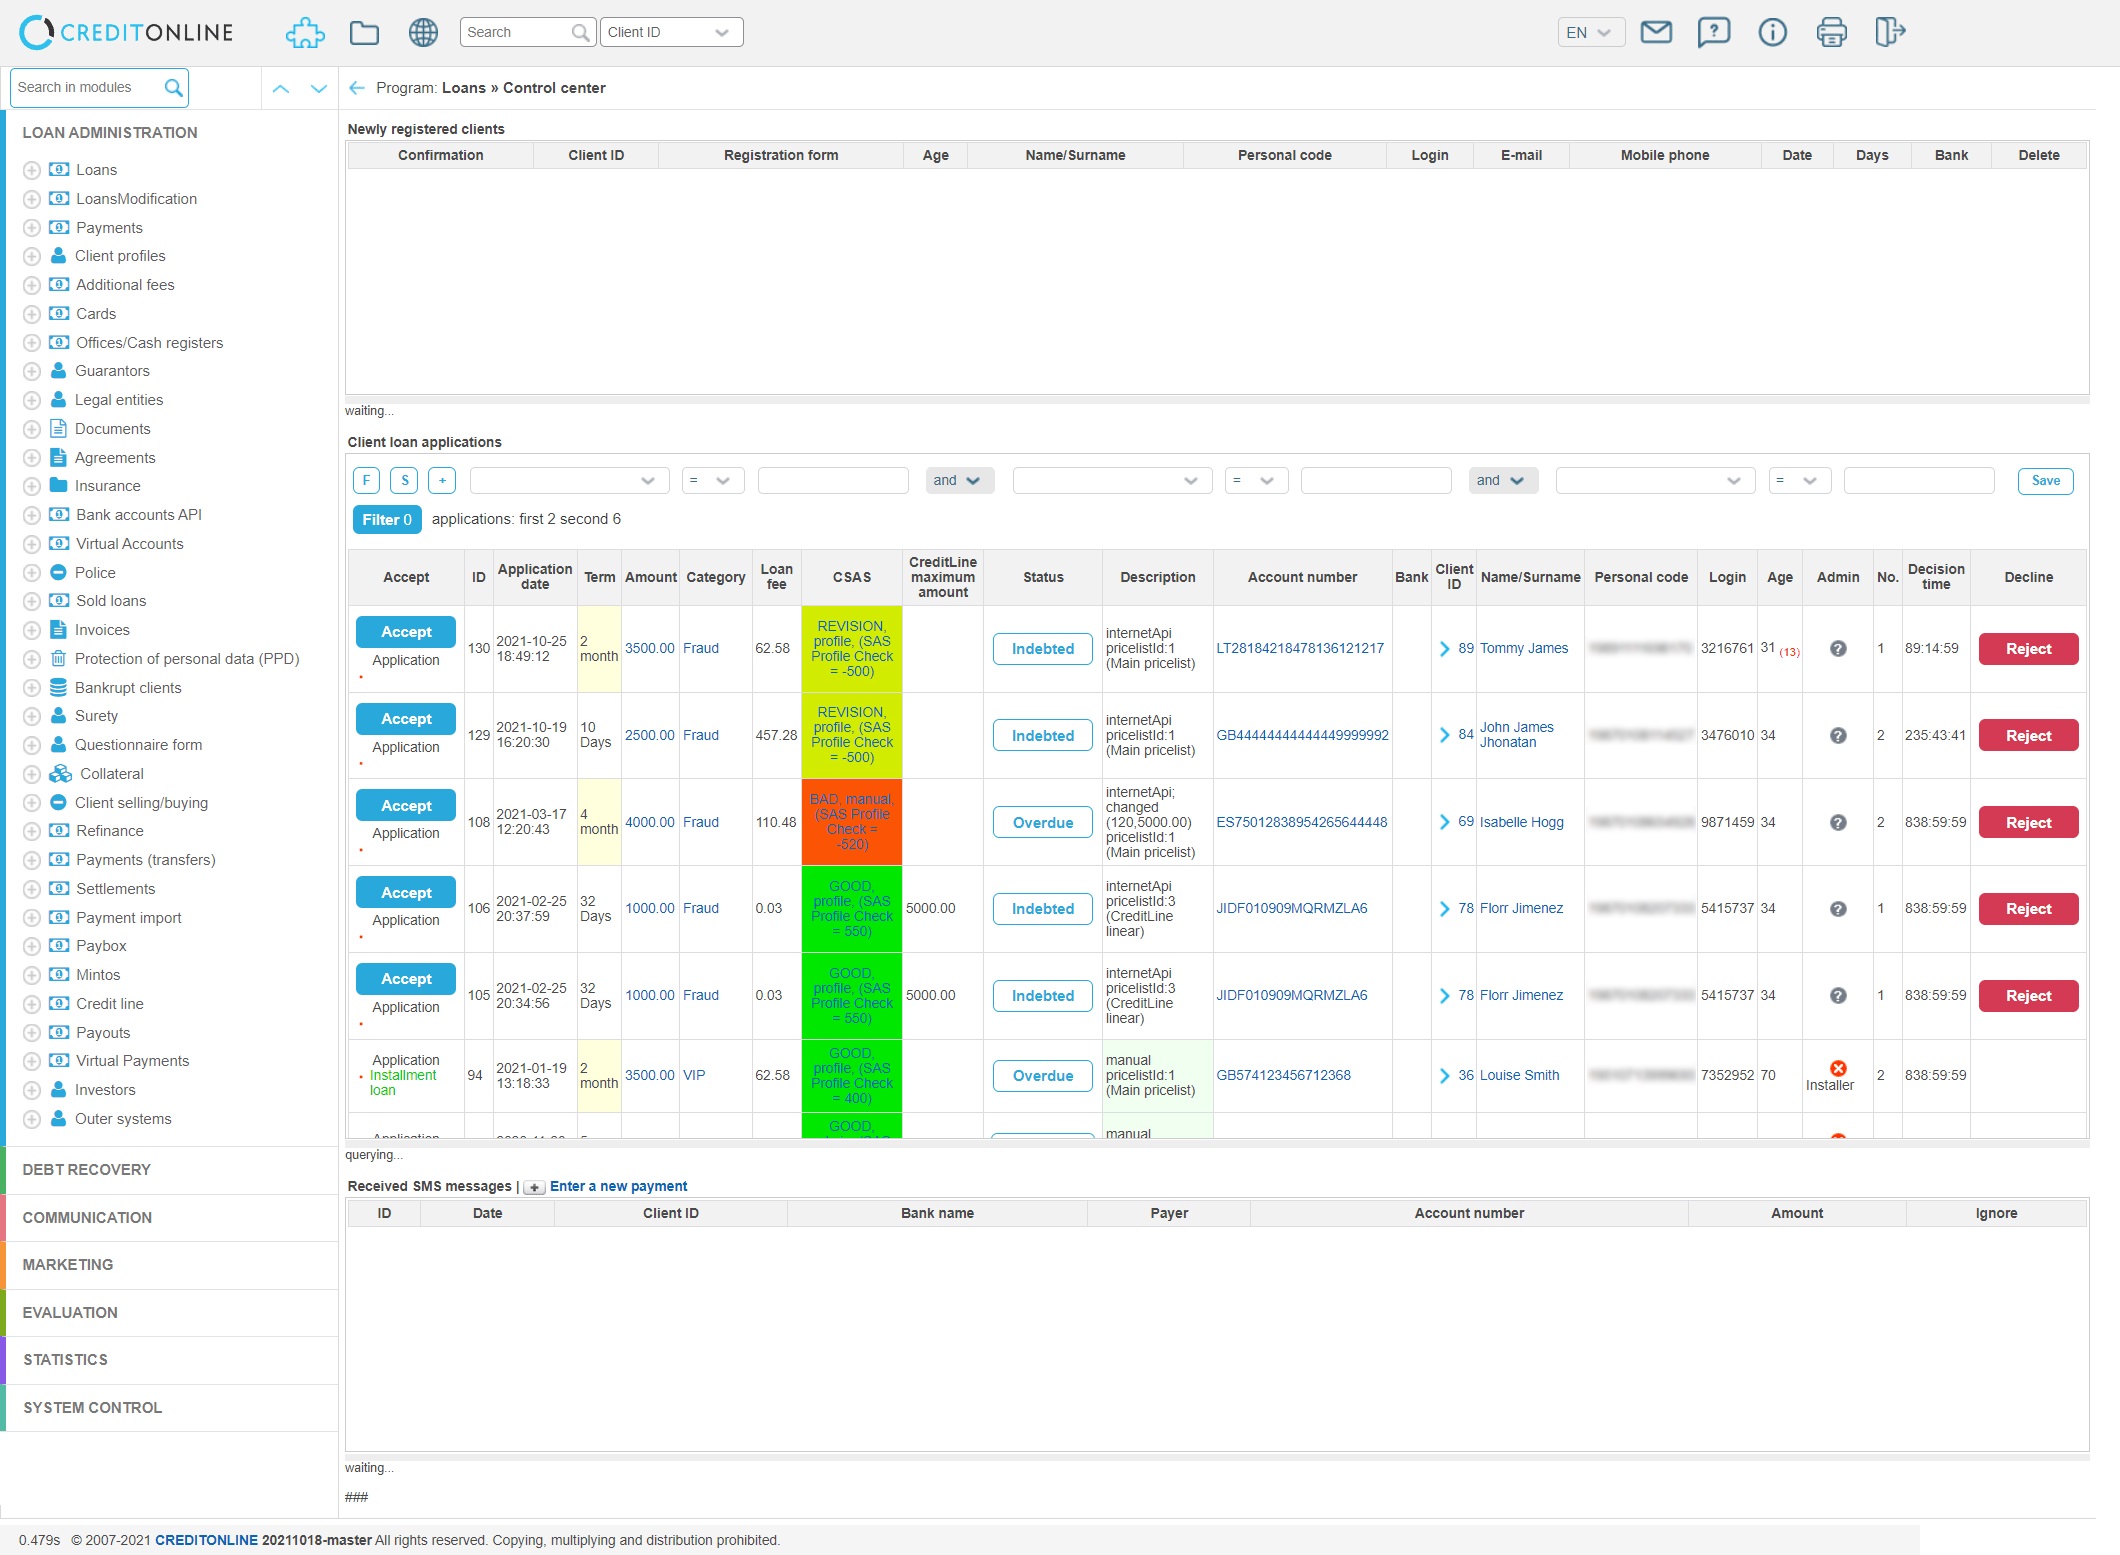Open the mail envelope icon
This screenshot has width=2120, height=1555.
[1656, 32]
